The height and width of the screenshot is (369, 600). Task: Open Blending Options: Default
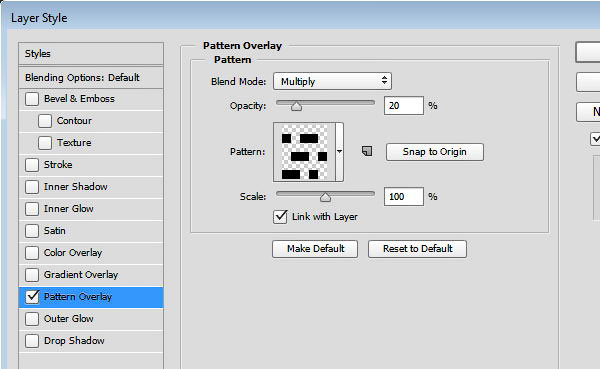point(91,78)
